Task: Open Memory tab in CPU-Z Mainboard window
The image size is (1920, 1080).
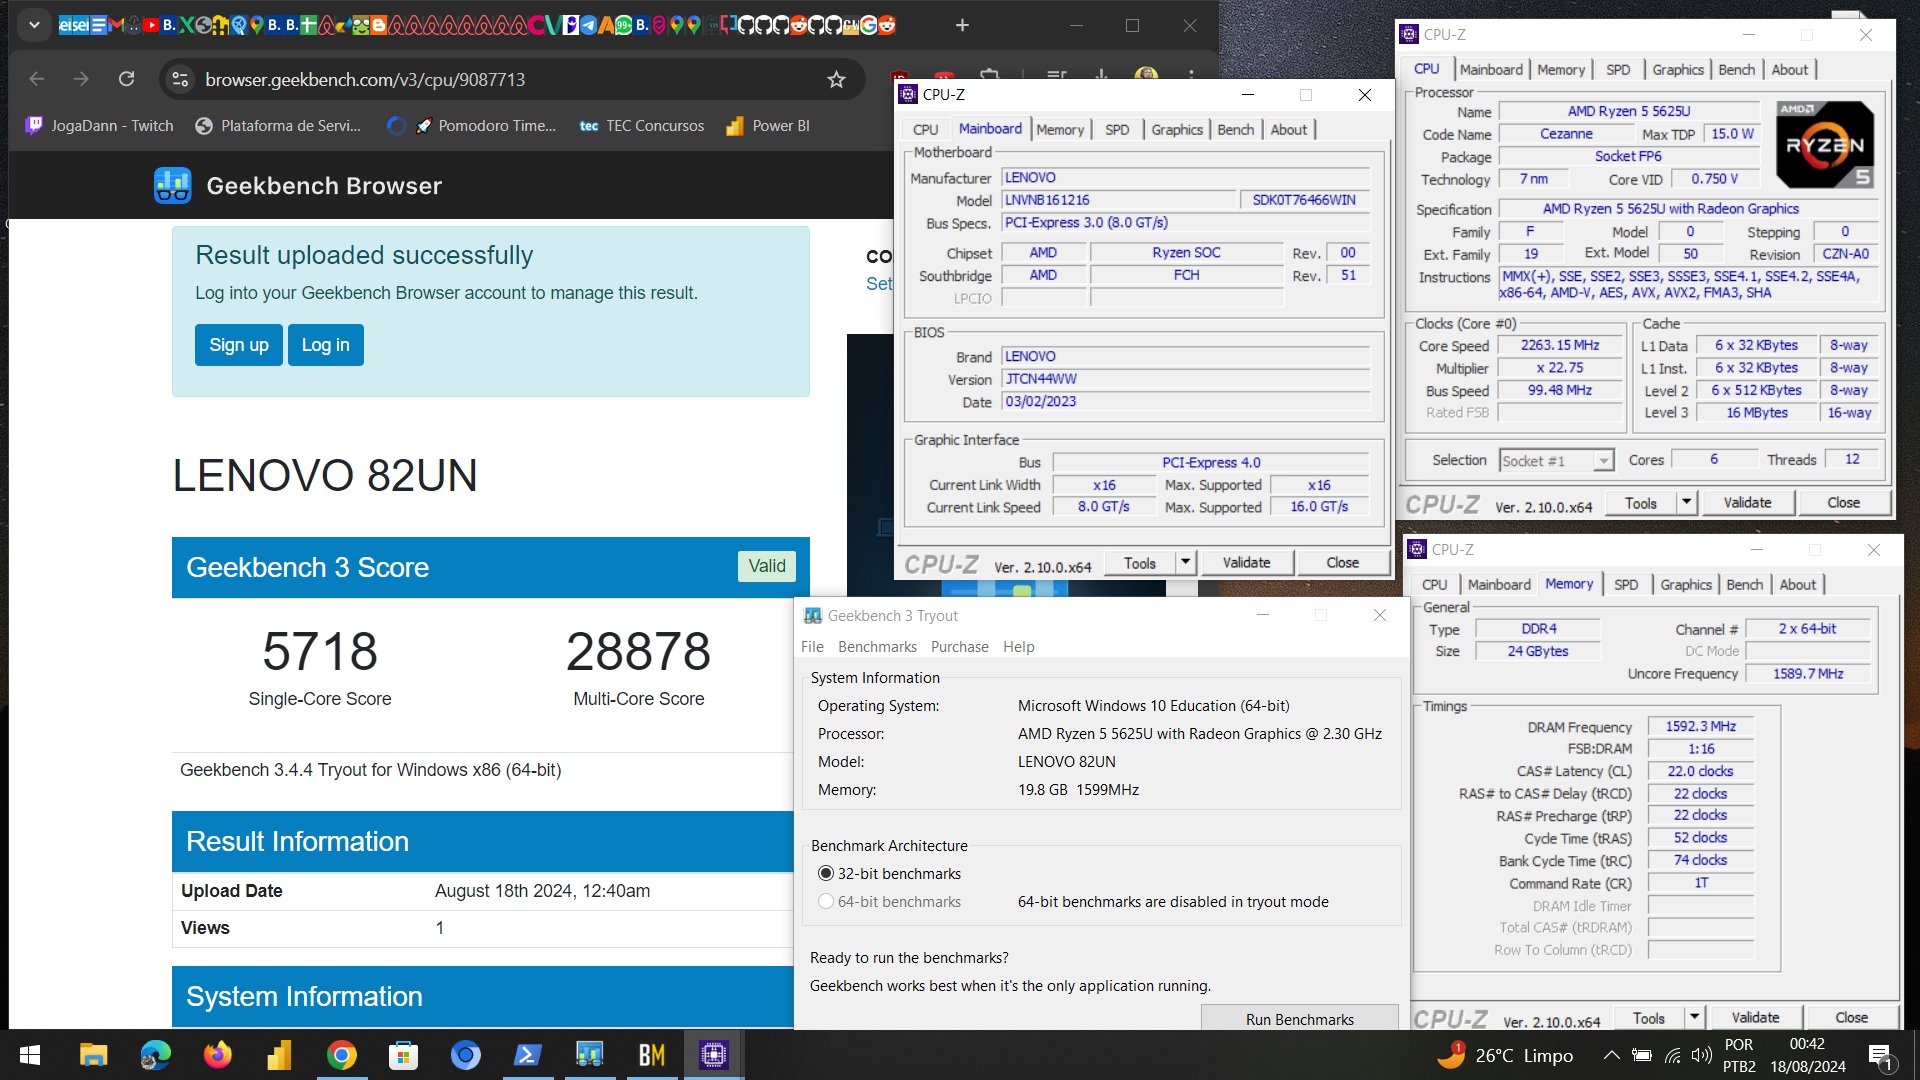Action: (x=1060, y=130)
